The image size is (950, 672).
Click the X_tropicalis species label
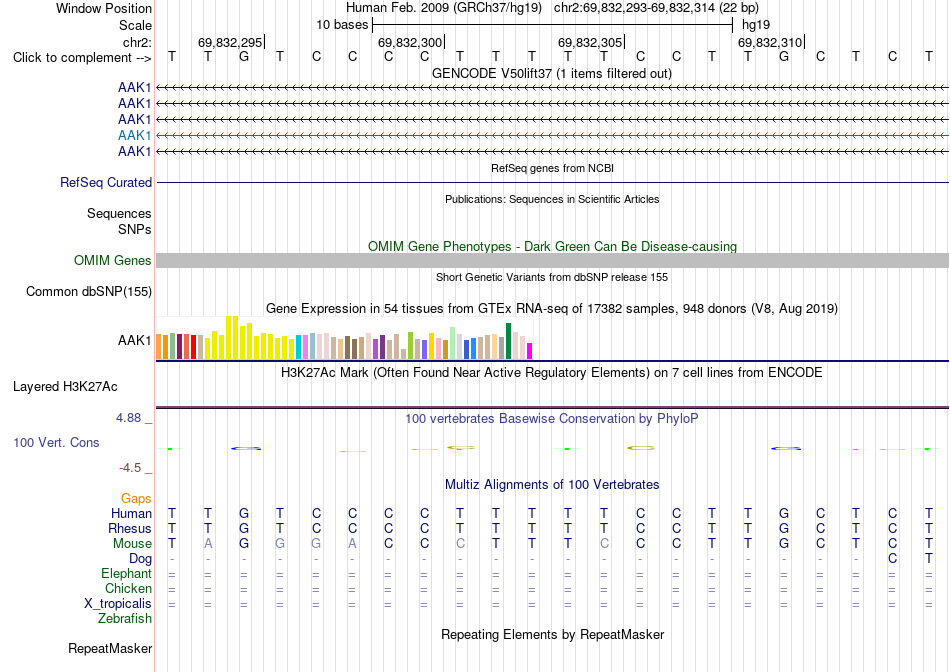click(x=118, y=604)
